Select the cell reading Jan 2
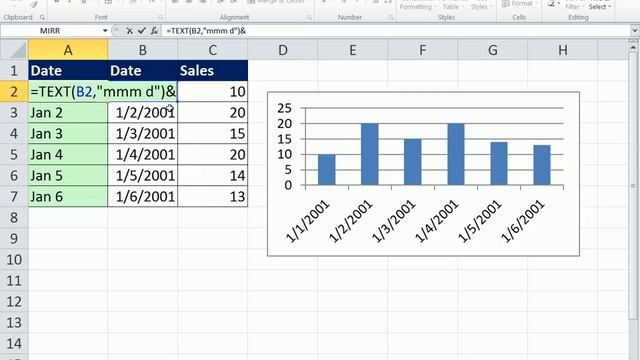Viewport: 640px width, 360px height. tap(68, 113)
